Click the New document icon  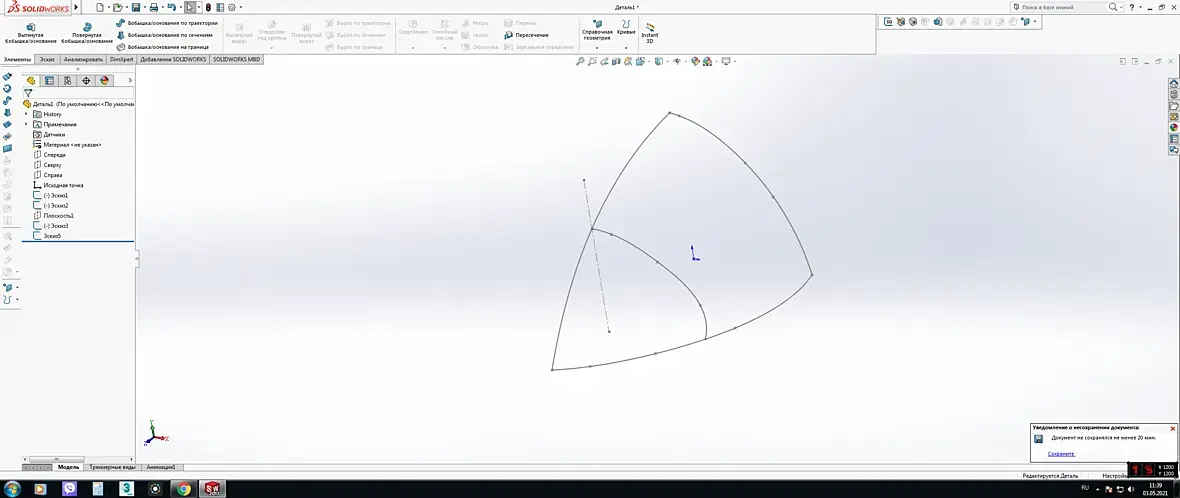99,8
